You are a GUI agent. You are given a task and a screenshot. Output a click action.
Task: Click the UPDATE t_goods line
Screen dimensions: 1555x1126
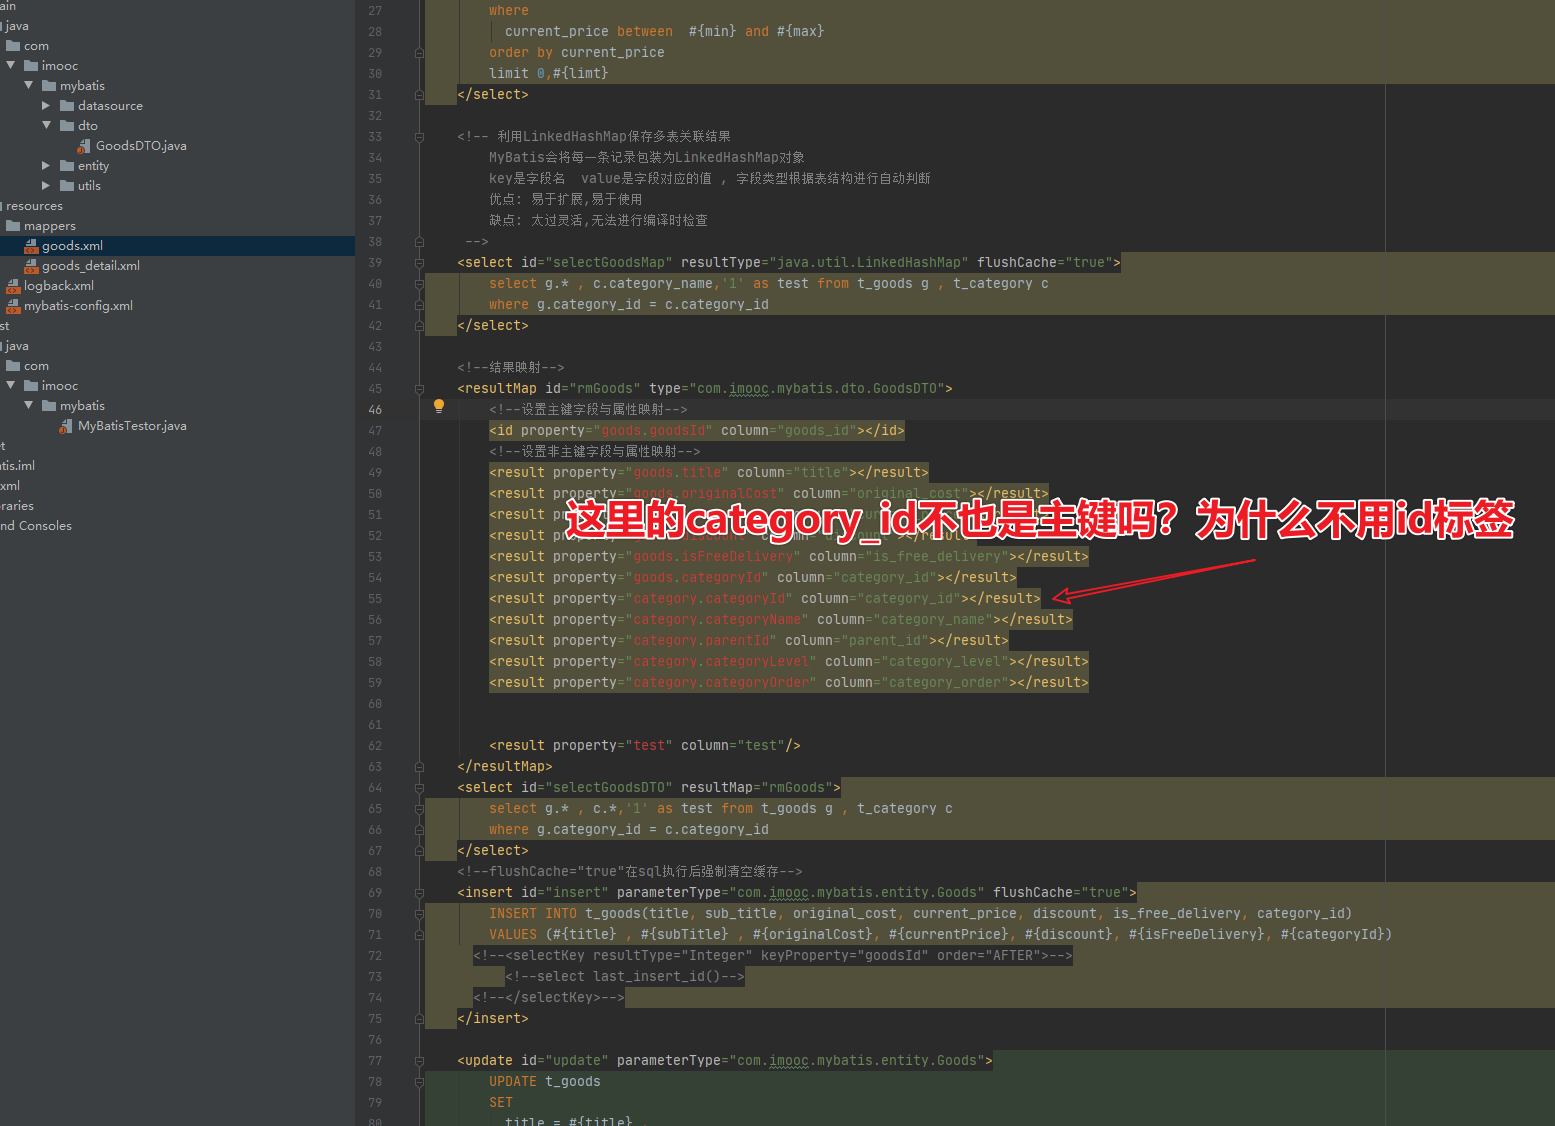point(545,1082)
